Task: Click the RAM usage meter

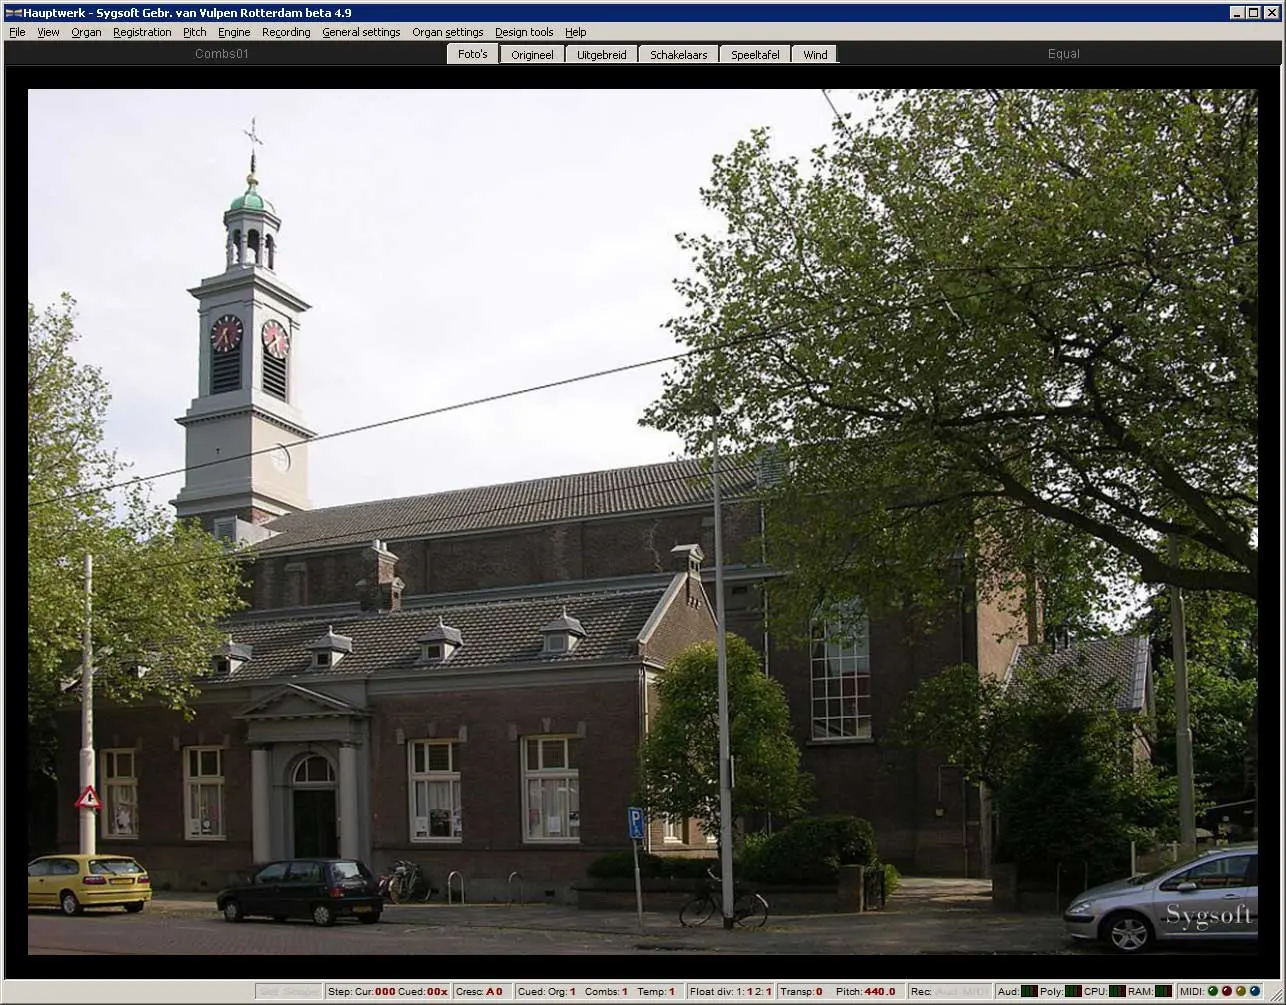Action: click(1163, 991)
